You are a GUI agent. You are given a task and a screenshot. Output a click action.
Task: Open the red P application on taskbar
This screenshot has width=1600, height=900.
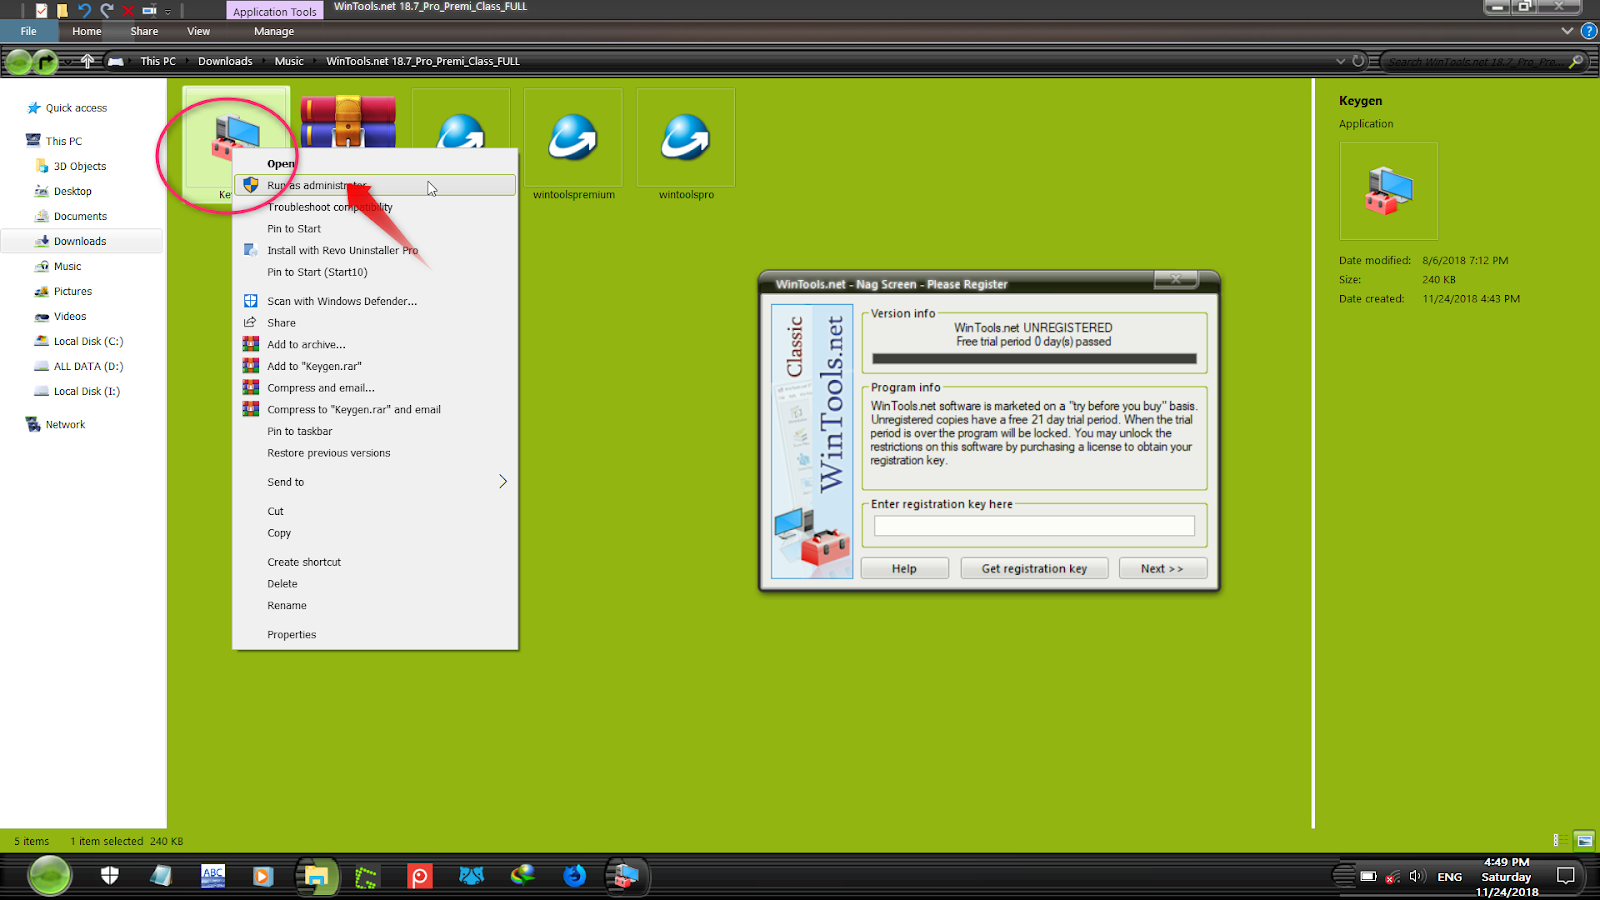[419, 876]
